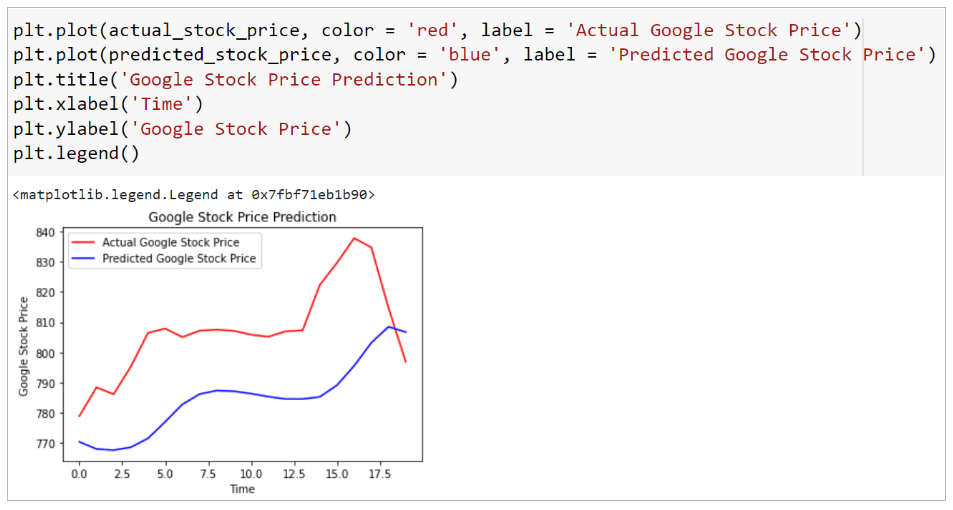Image resolution: width=953 pixels, height=510 pixels.
Task: Click the matplotlib.legend.Legend output text
Action: [193, 195]
